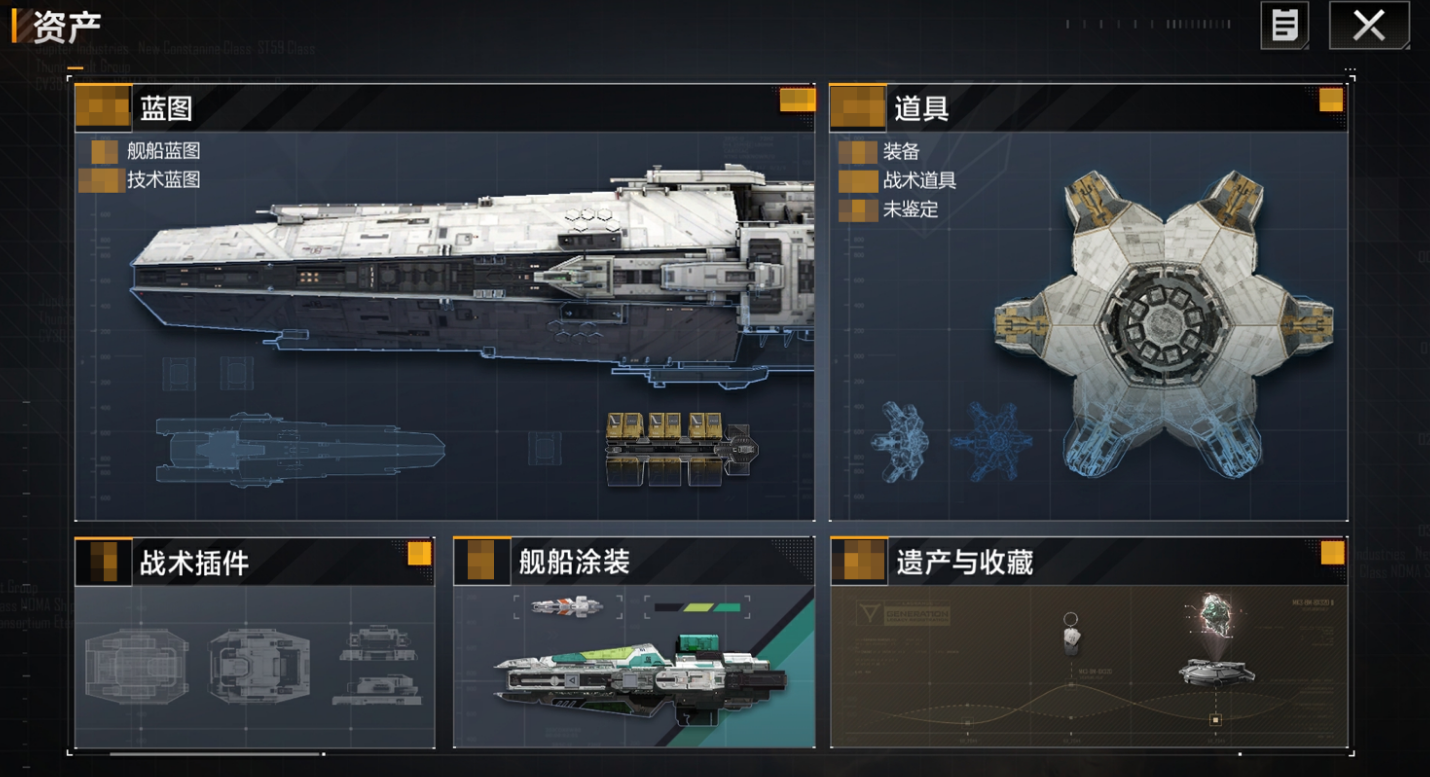Click the orange marker in 道具 header corner

click(x=1331, y=100)
